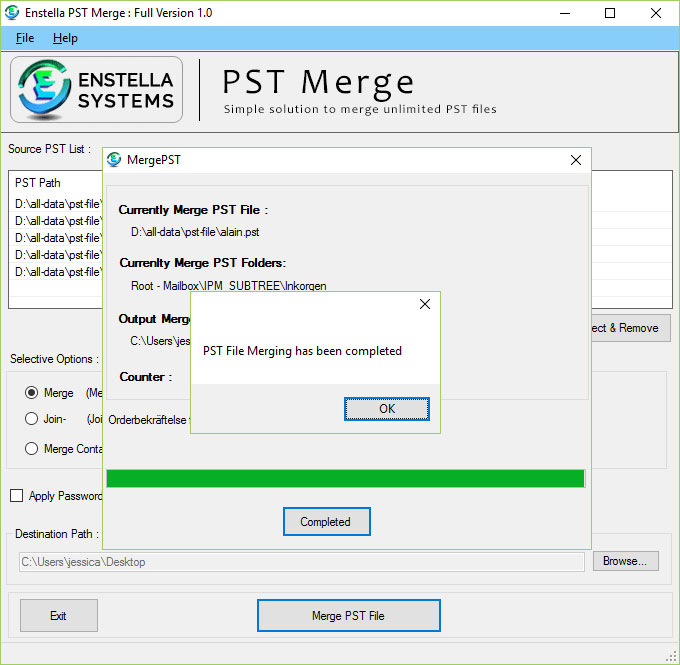Click the MergePST dialog title icon

pyautogui.click(x=114, y=160)
